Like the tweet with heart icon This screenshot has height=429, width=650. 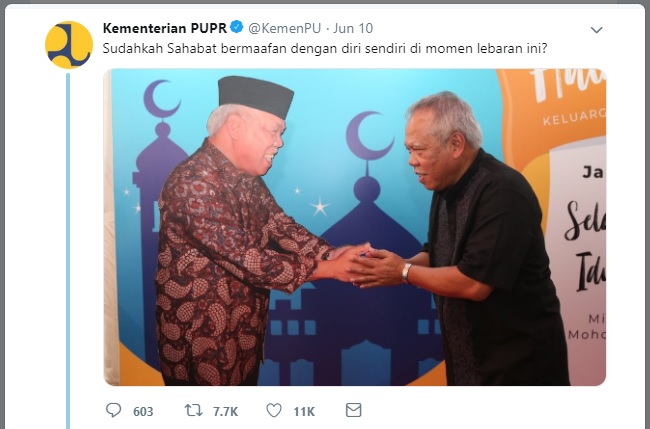[x=274, y=410]
